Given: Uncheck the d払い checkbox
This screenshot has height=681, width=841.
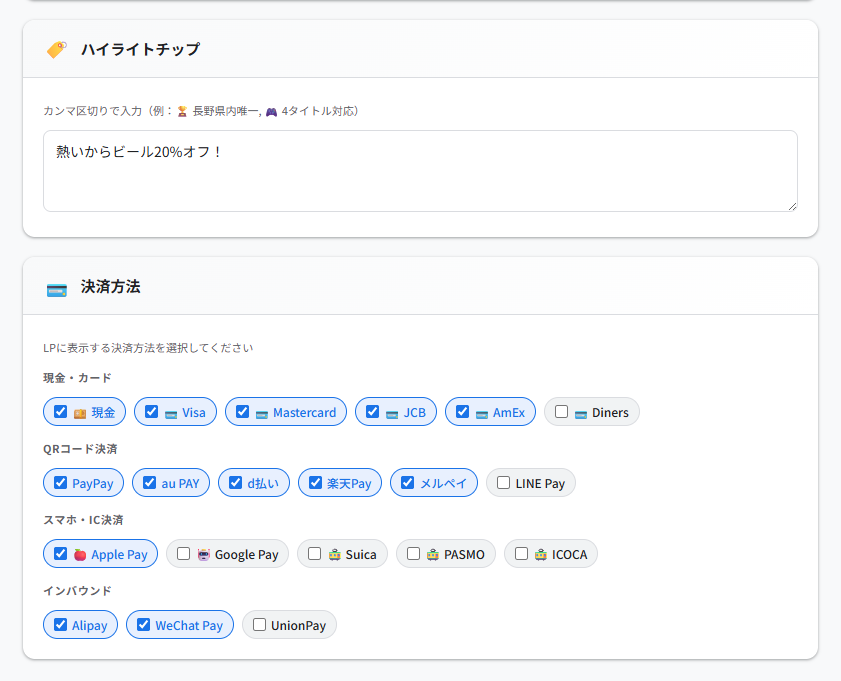Looking at the screenshot, I should pyautogui.click(x=235, y=483).
